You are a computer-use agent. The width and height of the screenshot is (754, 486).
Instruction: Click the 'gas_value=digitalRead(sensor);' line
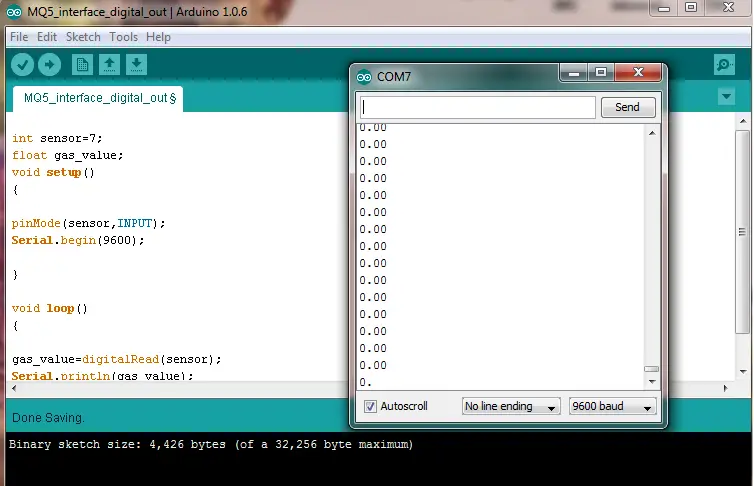pyautogui.click(x=117, y=360)
